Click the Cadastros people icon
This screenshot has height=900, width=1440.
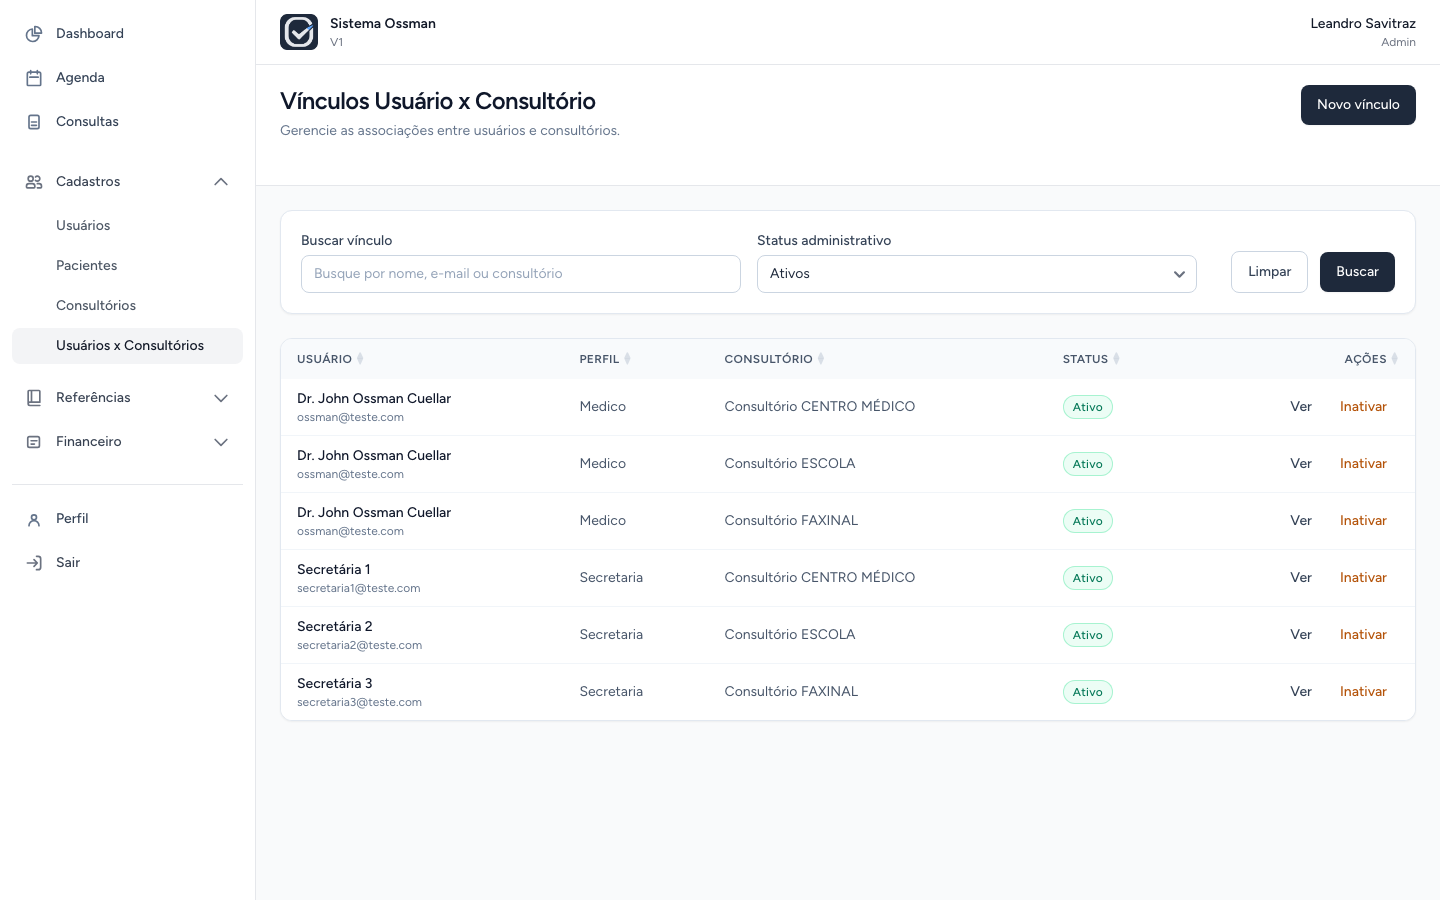pos(34,182)
